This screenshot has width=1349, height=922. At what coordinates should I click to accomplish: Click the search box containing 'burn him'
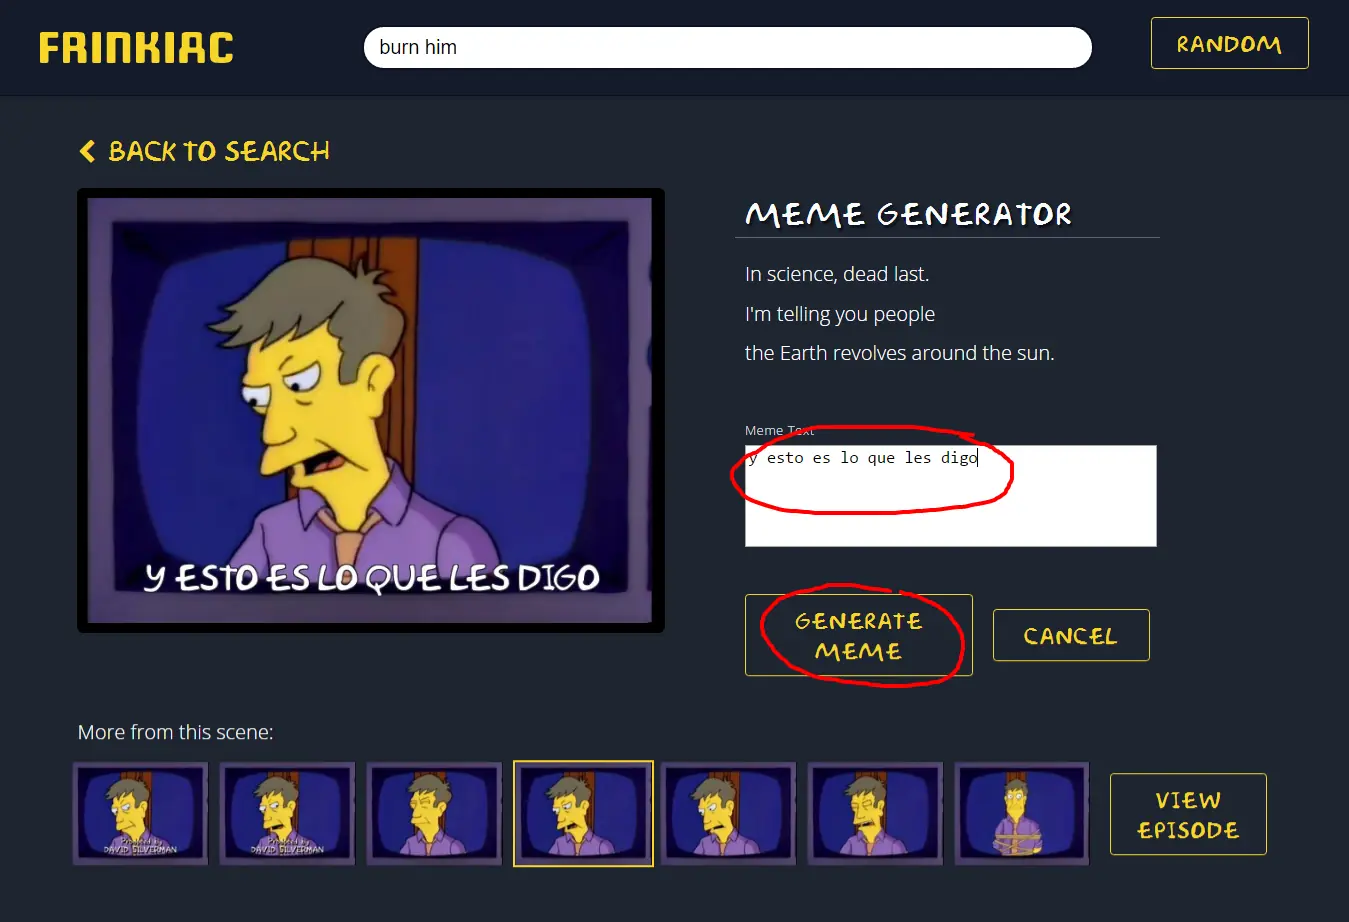(728, 47)
